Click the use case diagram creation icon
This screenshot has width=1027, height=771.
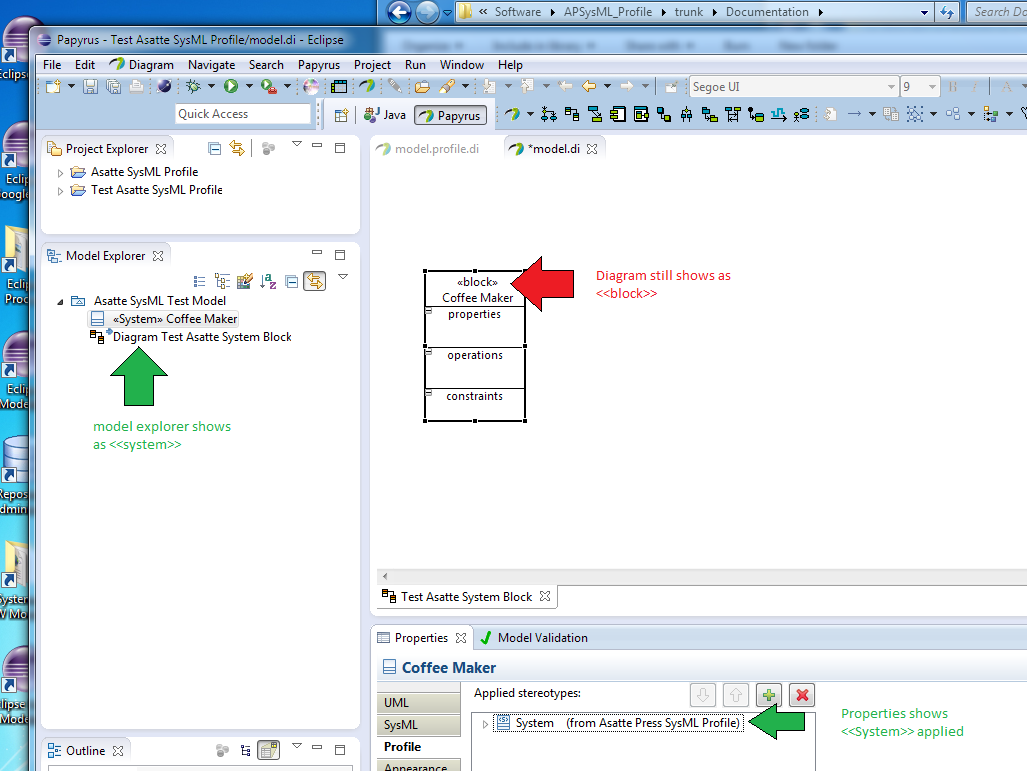tap(801, 115)
